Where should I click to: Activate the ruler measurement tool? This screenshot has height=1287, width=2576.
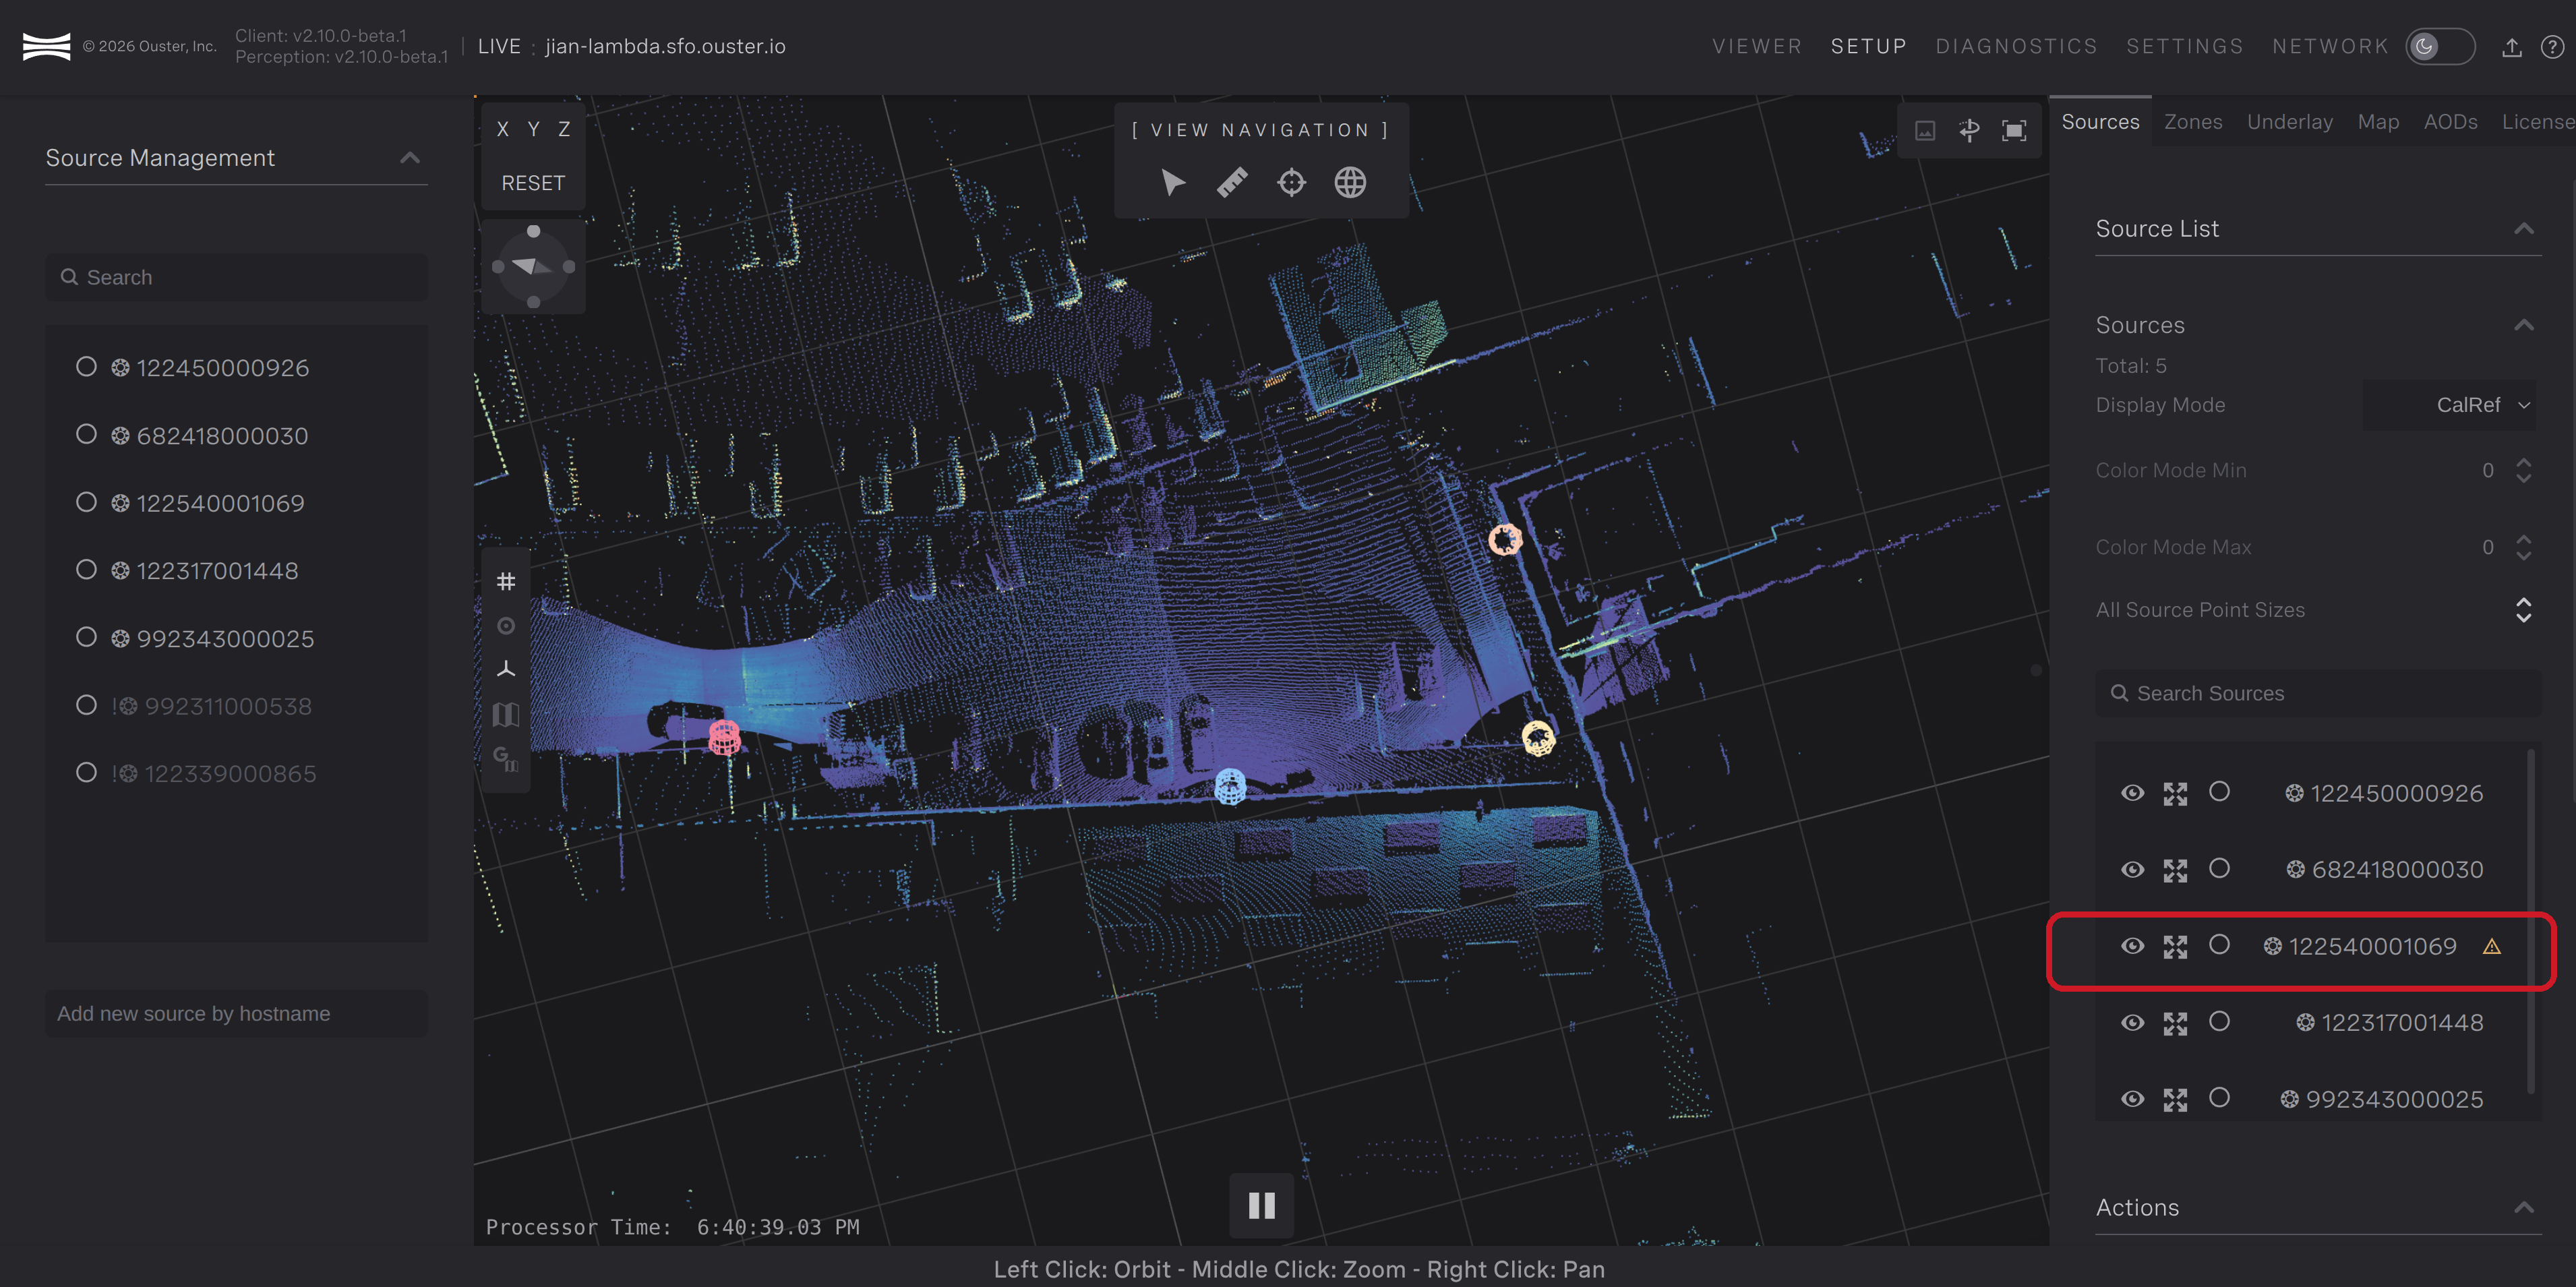point(1232,182)
